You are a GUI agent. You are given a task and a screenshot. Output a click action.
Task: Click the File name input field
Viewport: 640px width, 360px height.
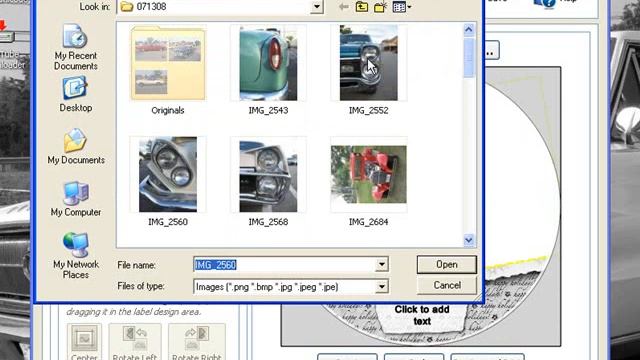click(x=284, y=264)
